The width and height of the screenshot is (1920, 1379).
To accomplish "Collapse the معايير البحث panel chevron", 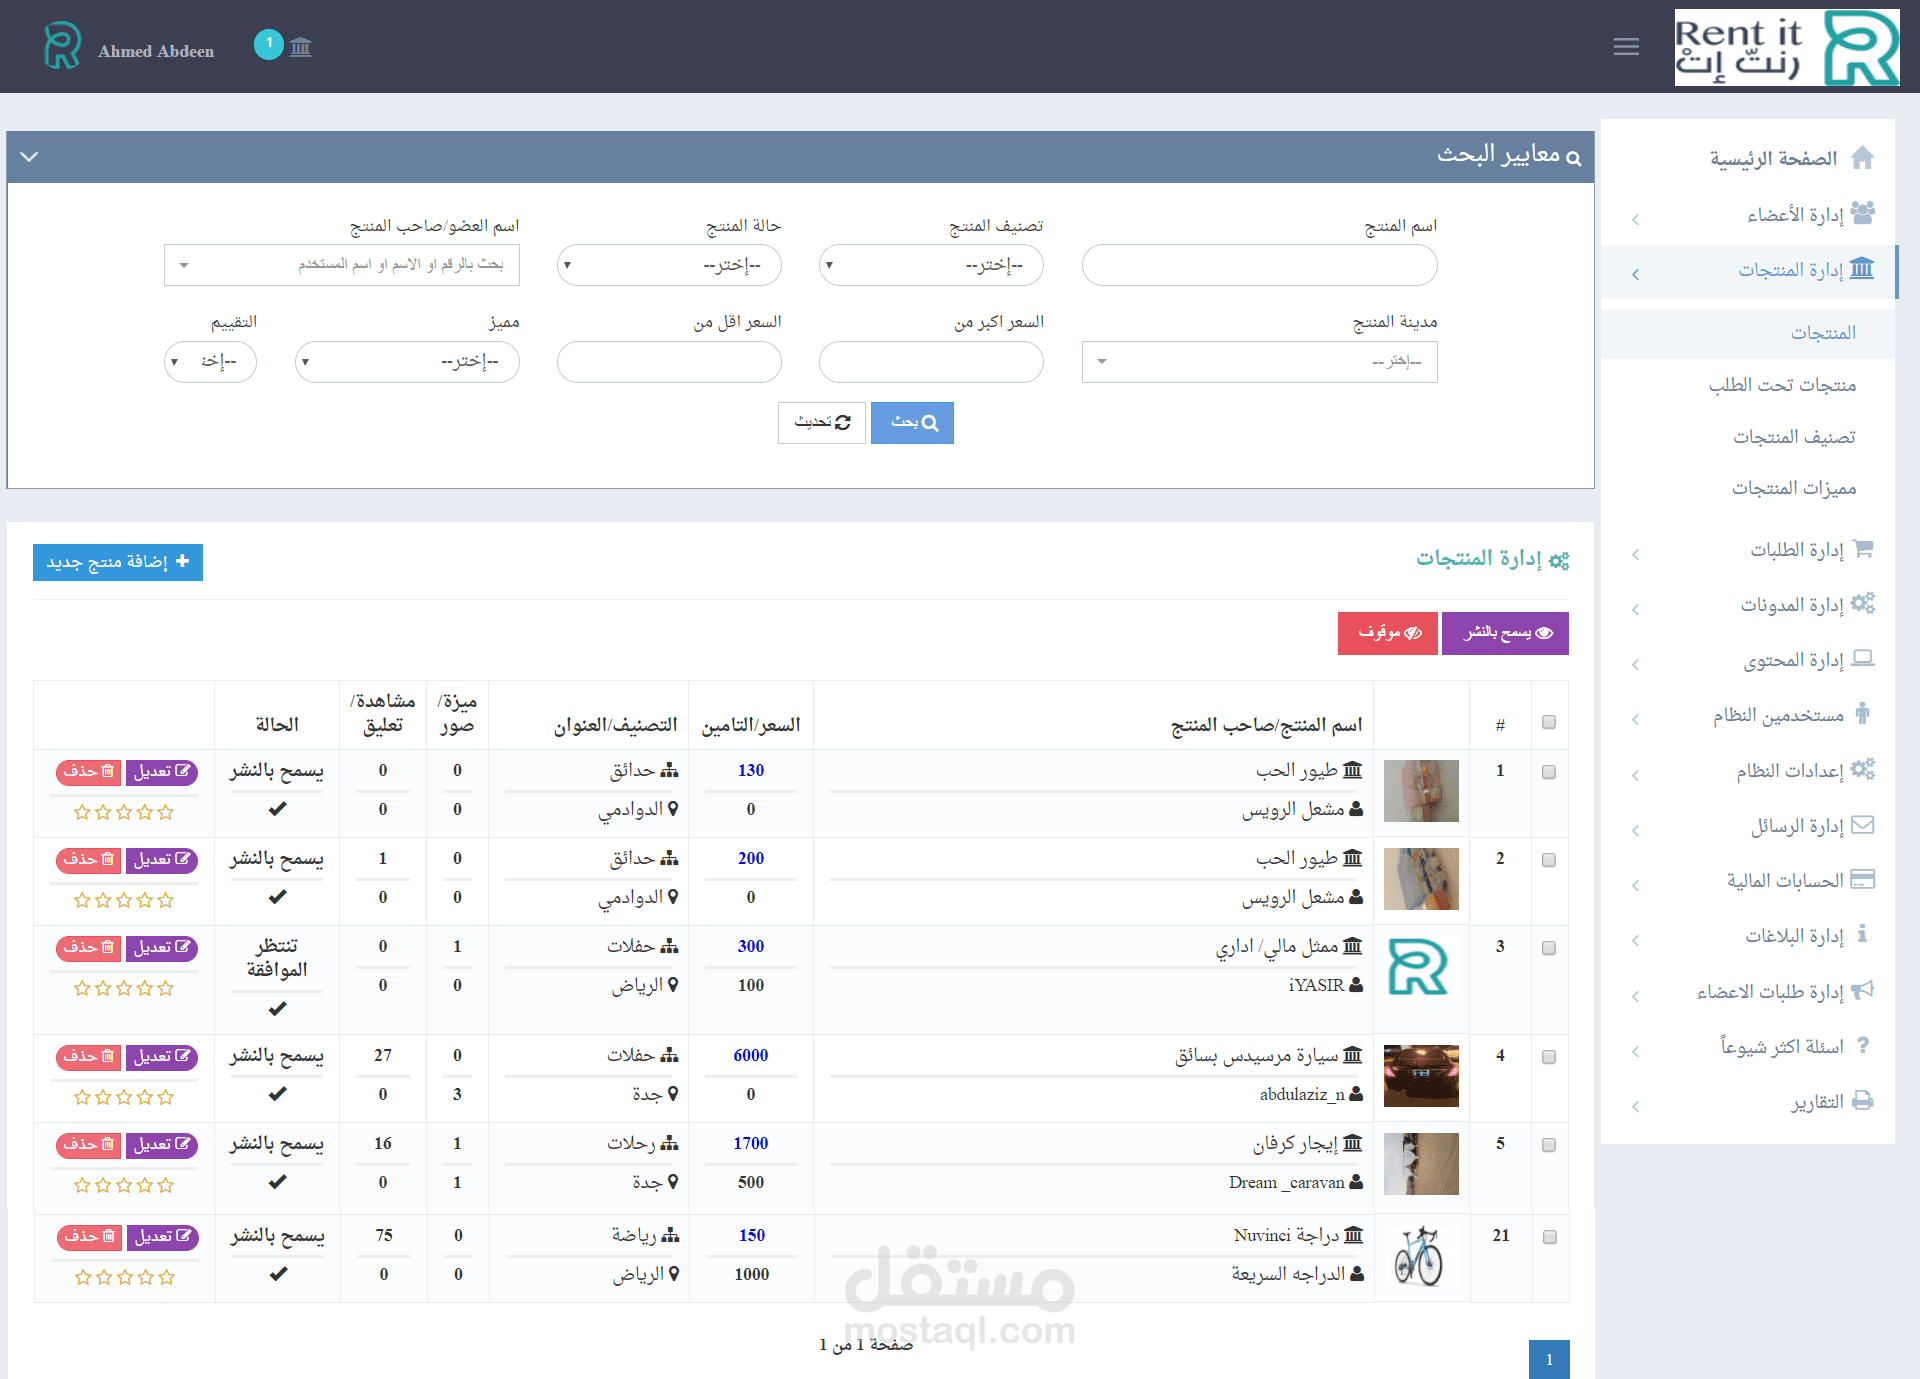I will (29, 157).
